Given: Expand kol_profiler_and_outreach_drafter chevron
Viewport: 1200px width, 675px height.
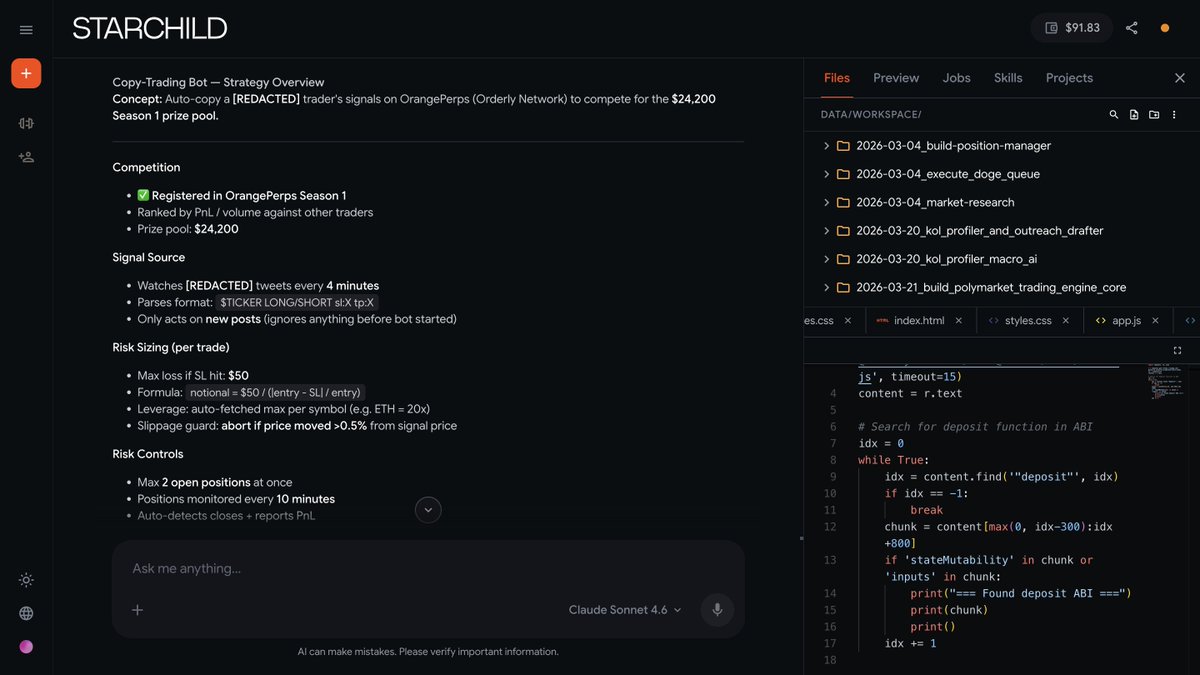Looking at the screenshot, I should [826, 231].
